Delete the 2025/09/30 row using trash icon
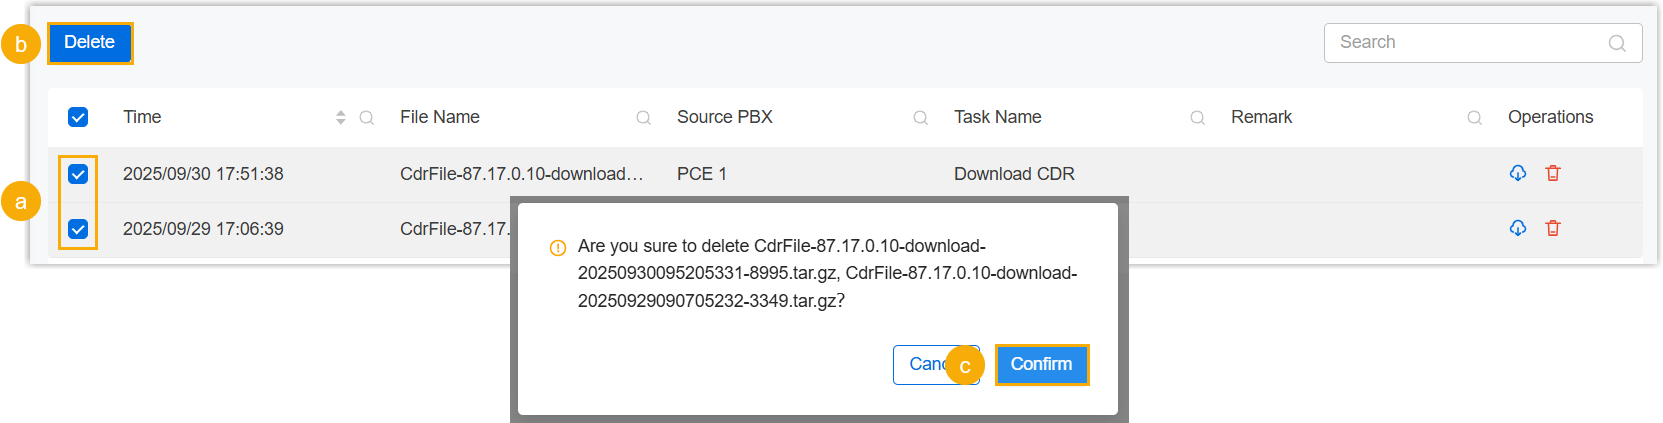This screenshot has width=1663, height=423. [x=1553, y=173]
